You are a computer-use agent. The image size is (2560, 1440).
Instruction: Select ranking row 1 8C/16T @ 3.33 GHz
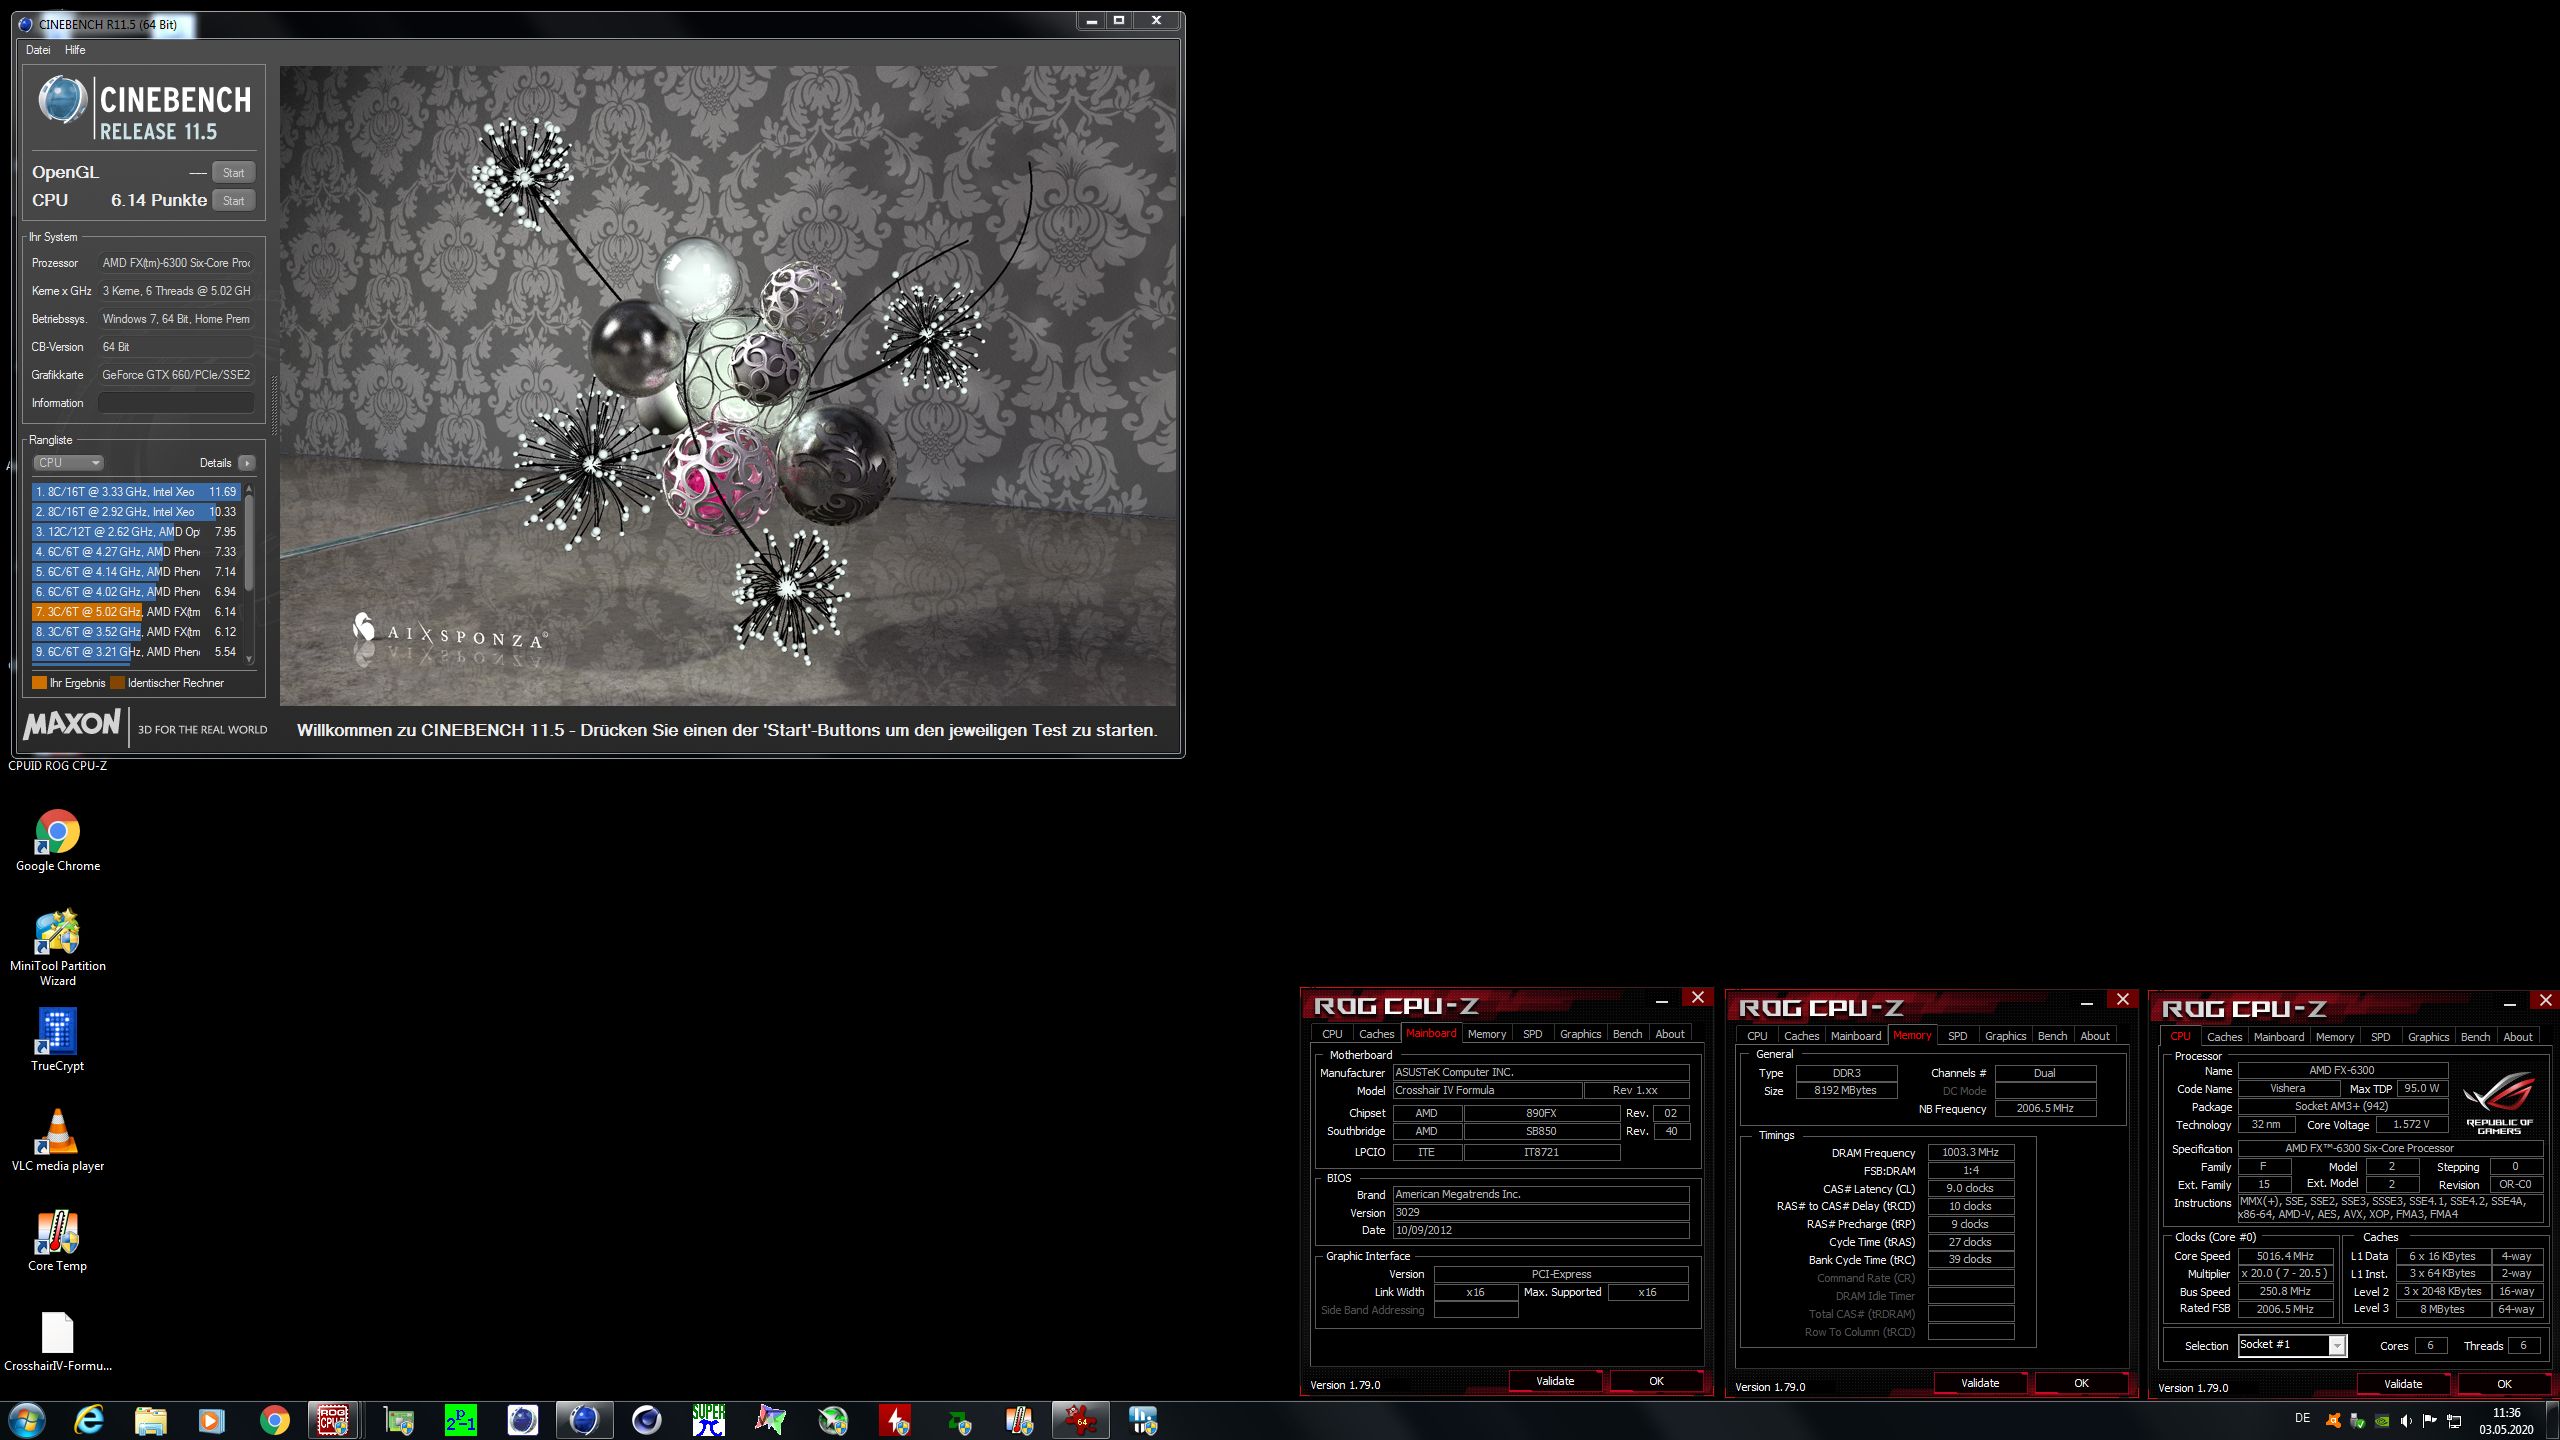point(135,492)
